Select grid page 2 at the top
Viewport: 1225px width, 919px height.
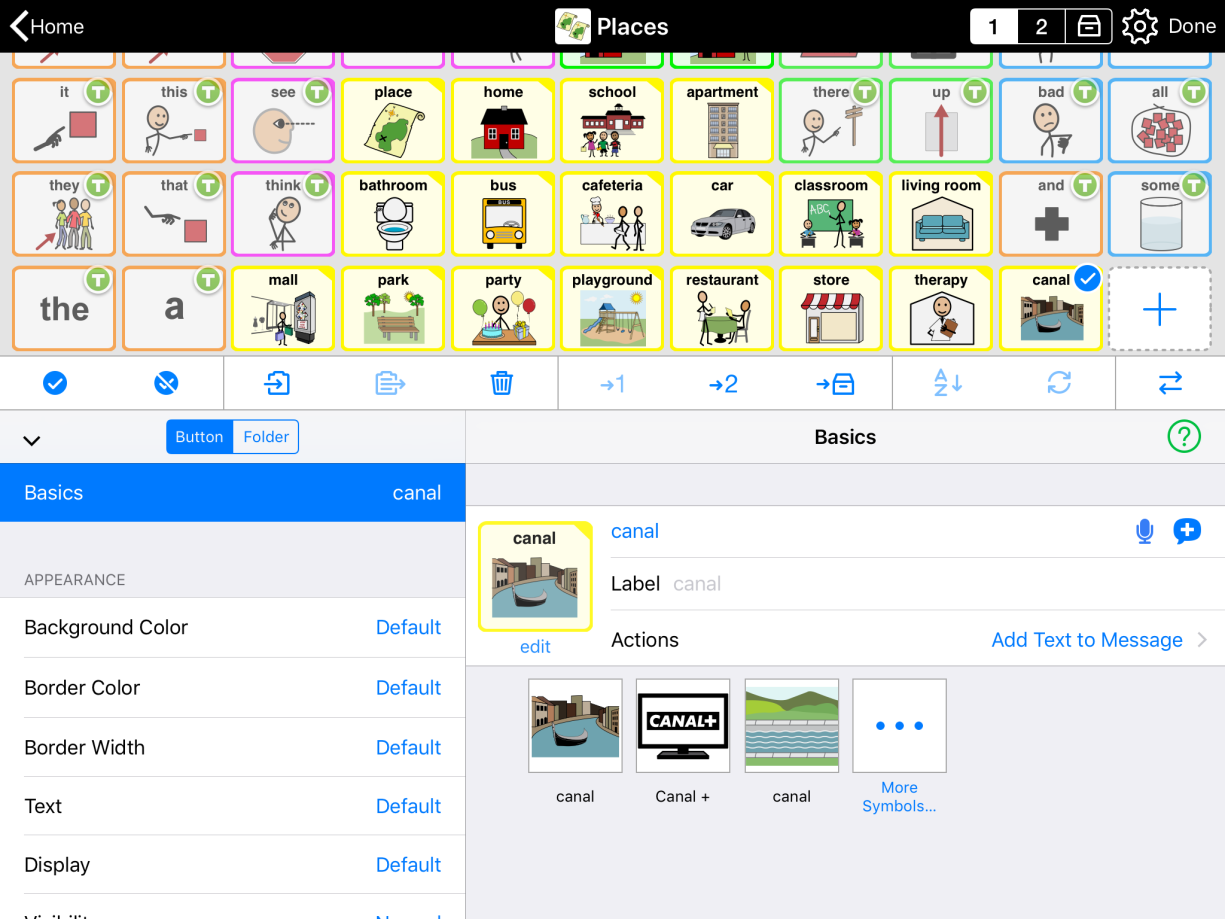point(1040,26)
